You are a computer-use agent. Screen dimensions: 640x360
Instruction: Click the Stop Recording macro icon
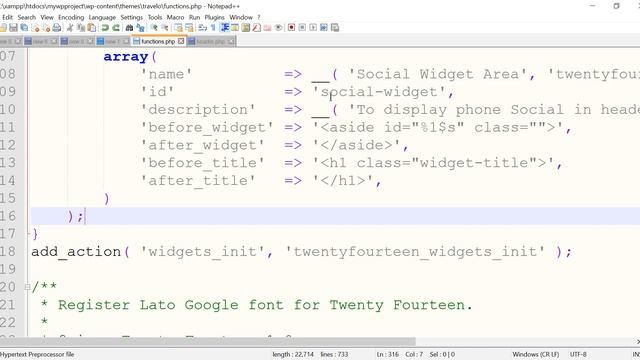tap(302, 28)
